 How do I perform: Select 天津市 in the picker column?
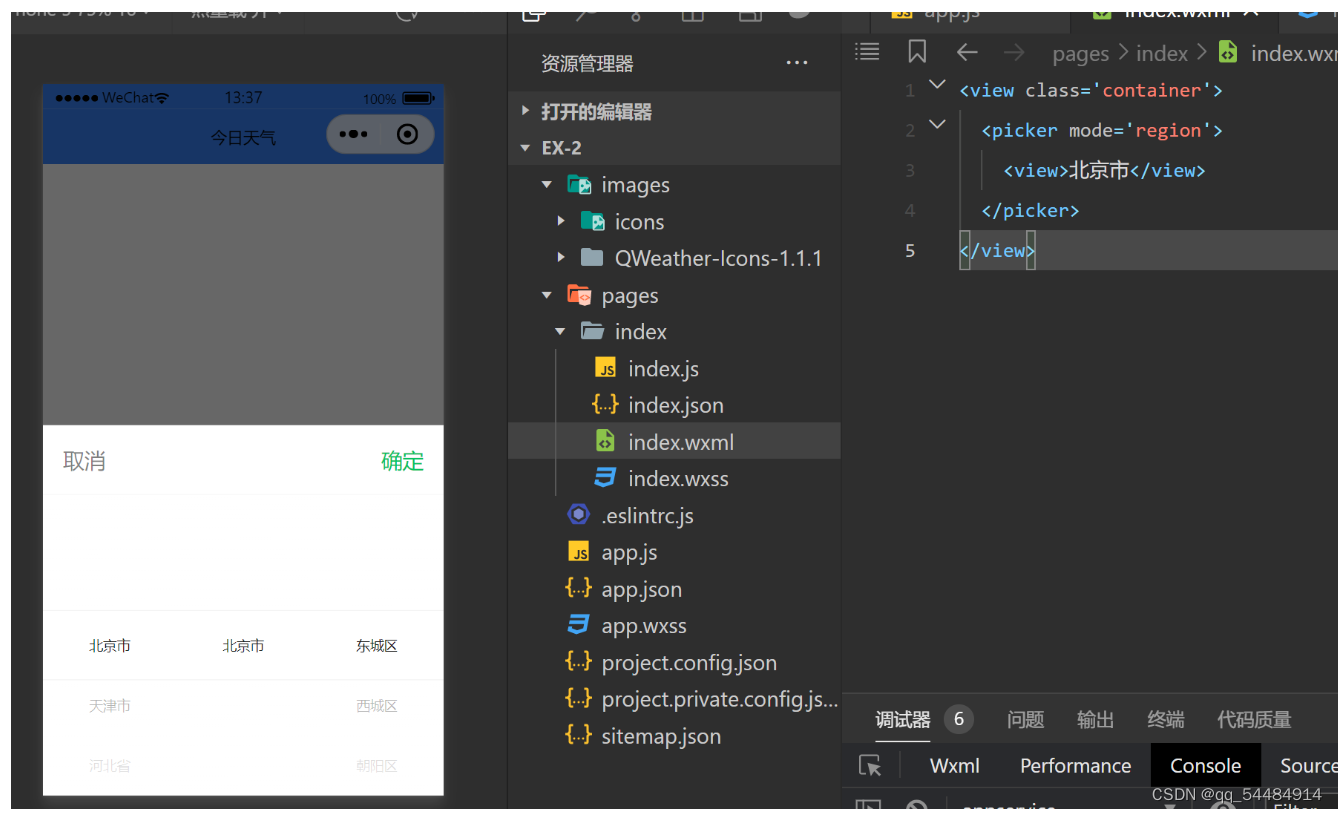coord(110,706)
